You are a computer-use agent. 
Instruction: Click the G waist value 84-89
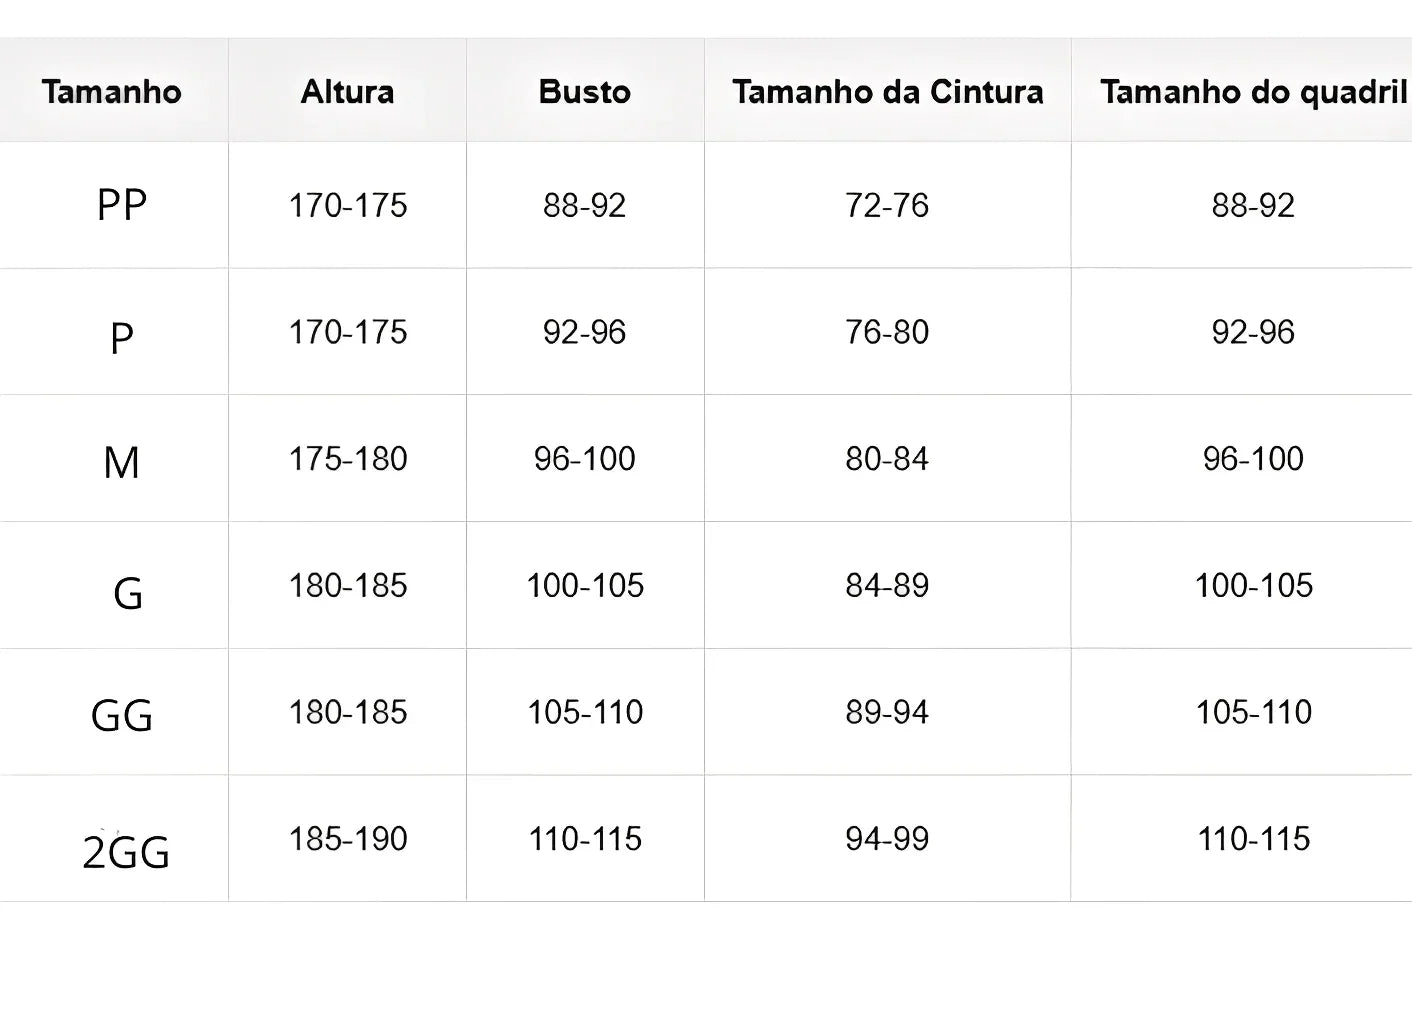[887, 585]
